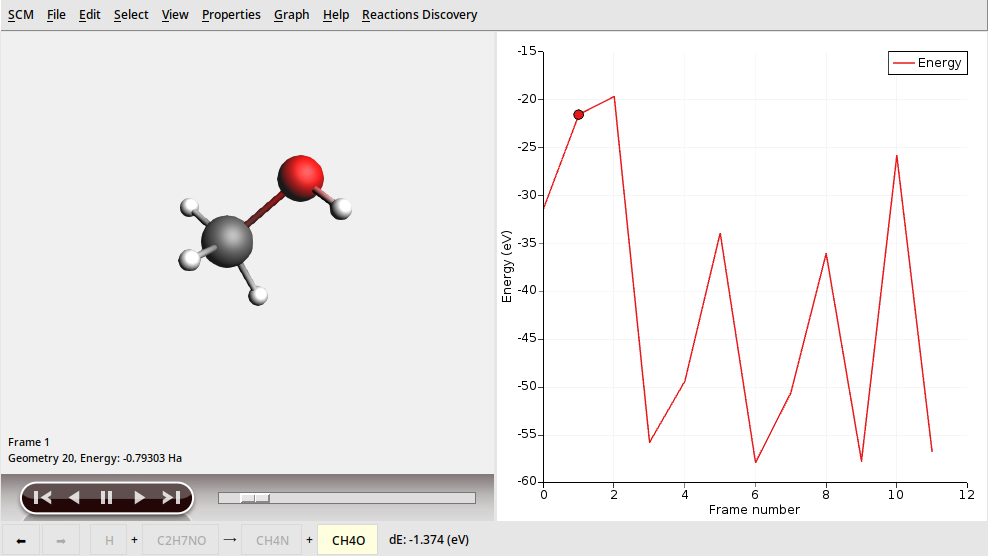This screenshot has width=988, height=556.
Task: Click the Energy legend entry
Action: tap(927, 63)
